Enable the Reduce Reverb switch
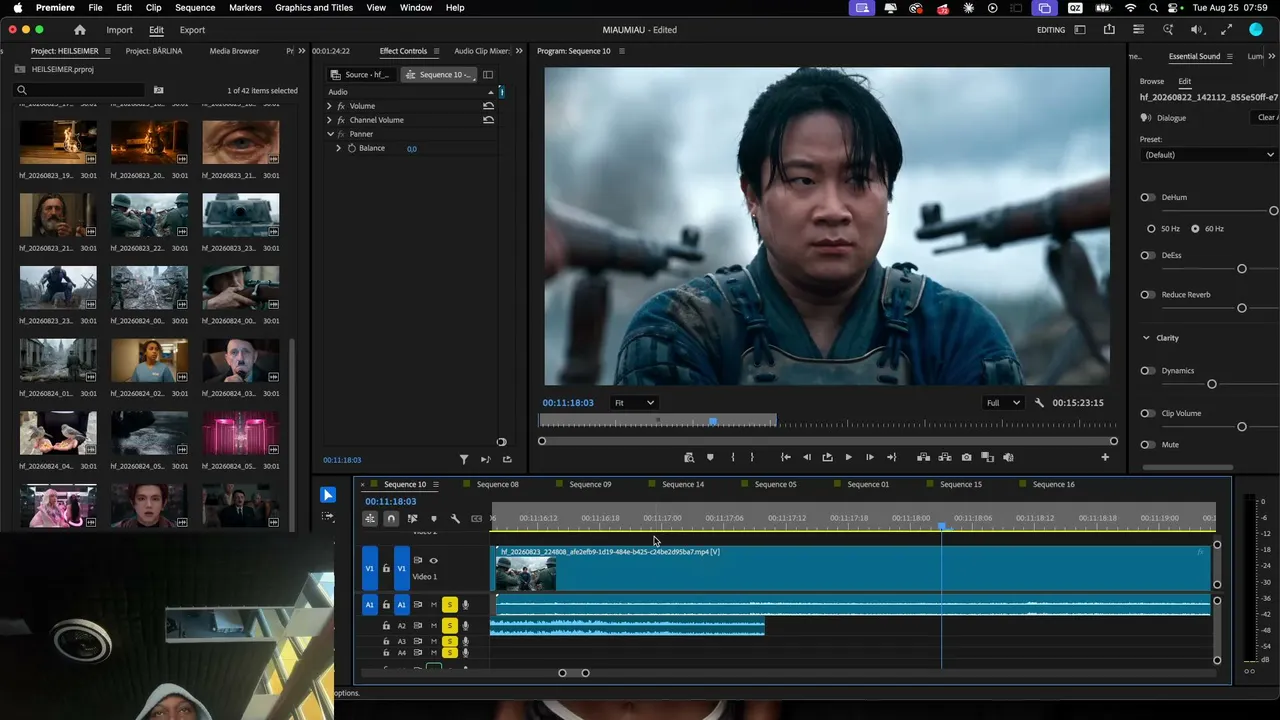Screen dimensions: 1280x720 [x=1148, y=295]
